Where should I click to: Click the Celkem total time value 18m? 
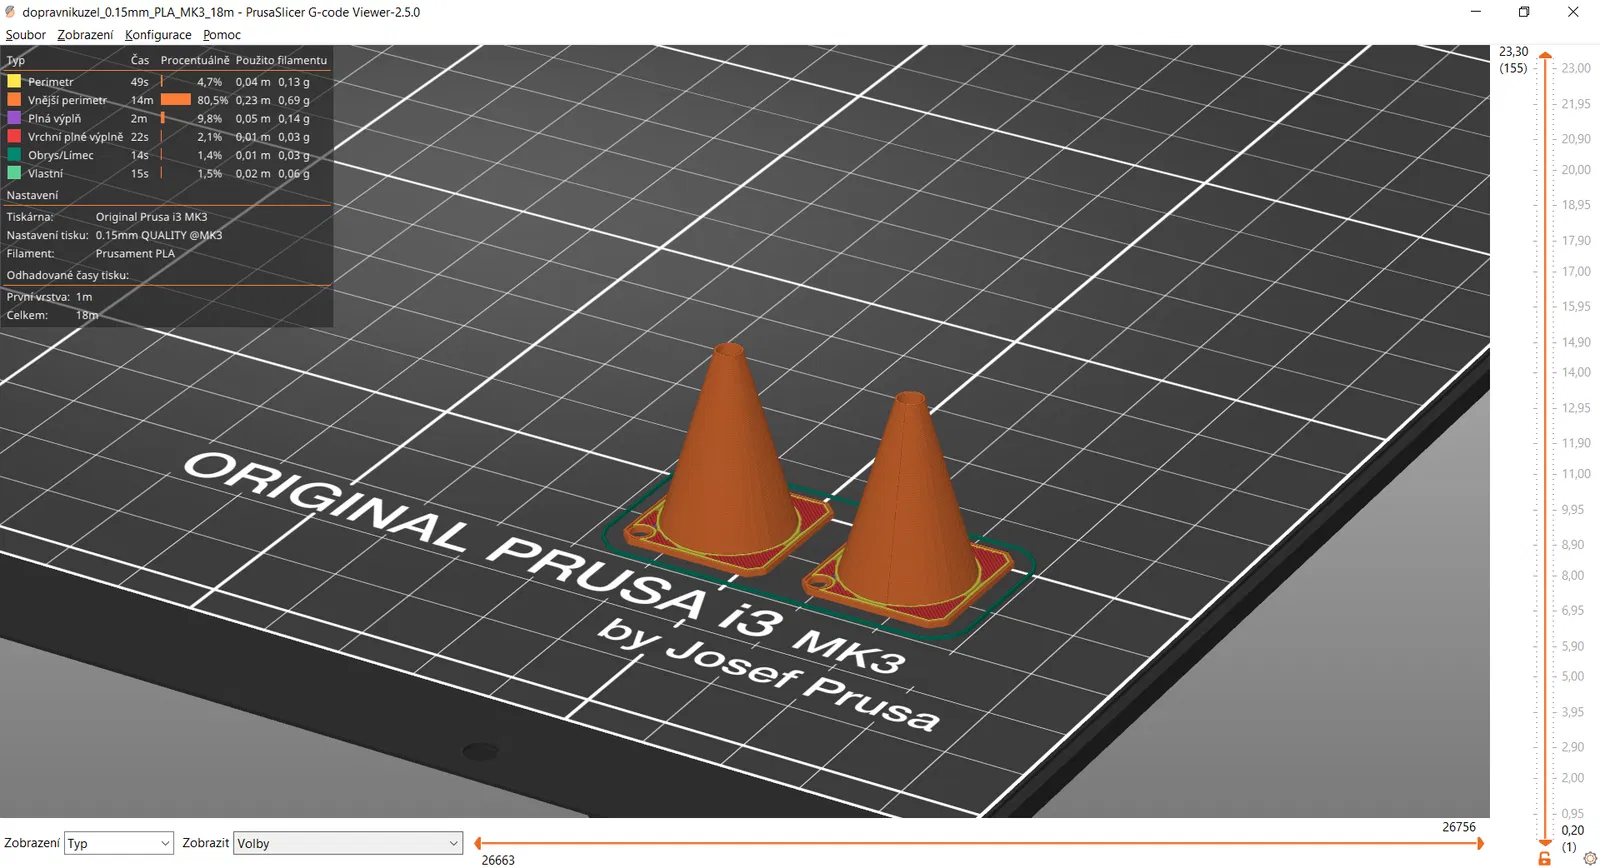tap(87, 315)
